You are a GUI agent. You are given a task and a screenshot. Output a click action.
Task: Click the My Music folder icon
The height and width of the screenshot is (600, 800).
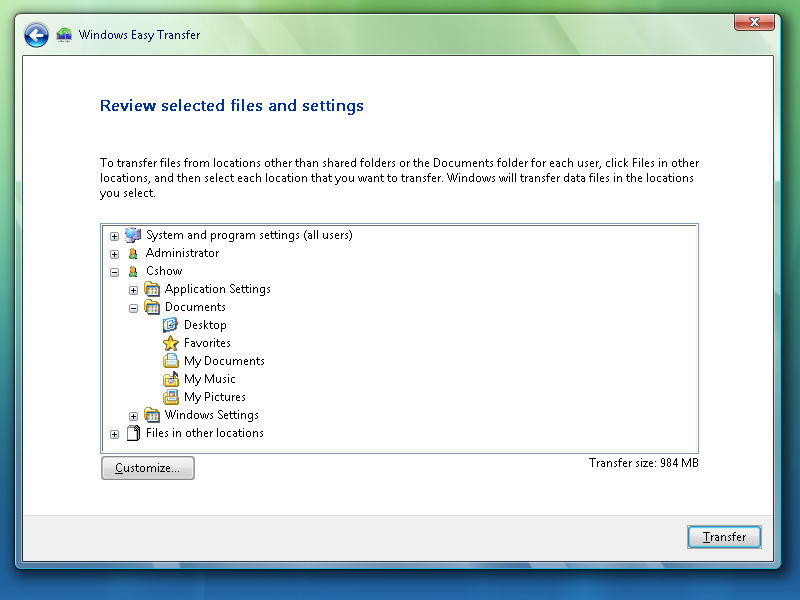click(170, 379)
